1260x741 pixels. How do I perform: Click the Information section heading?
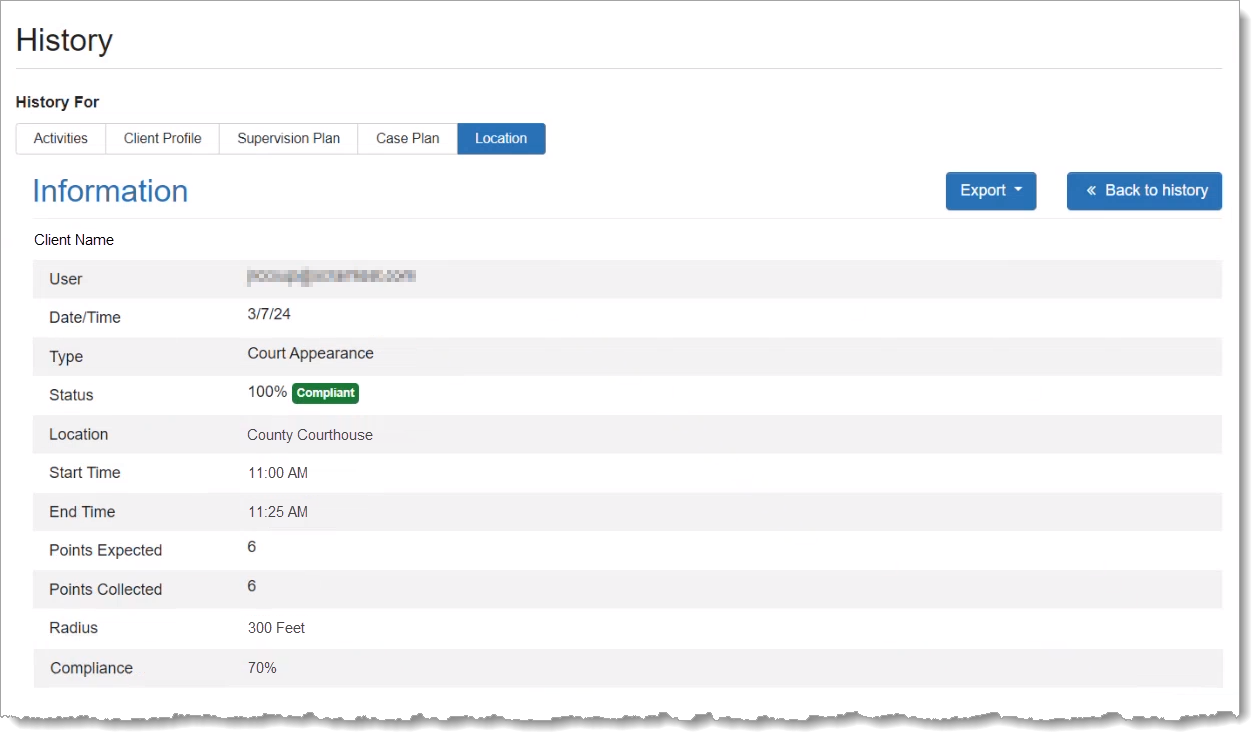[110, 191]
